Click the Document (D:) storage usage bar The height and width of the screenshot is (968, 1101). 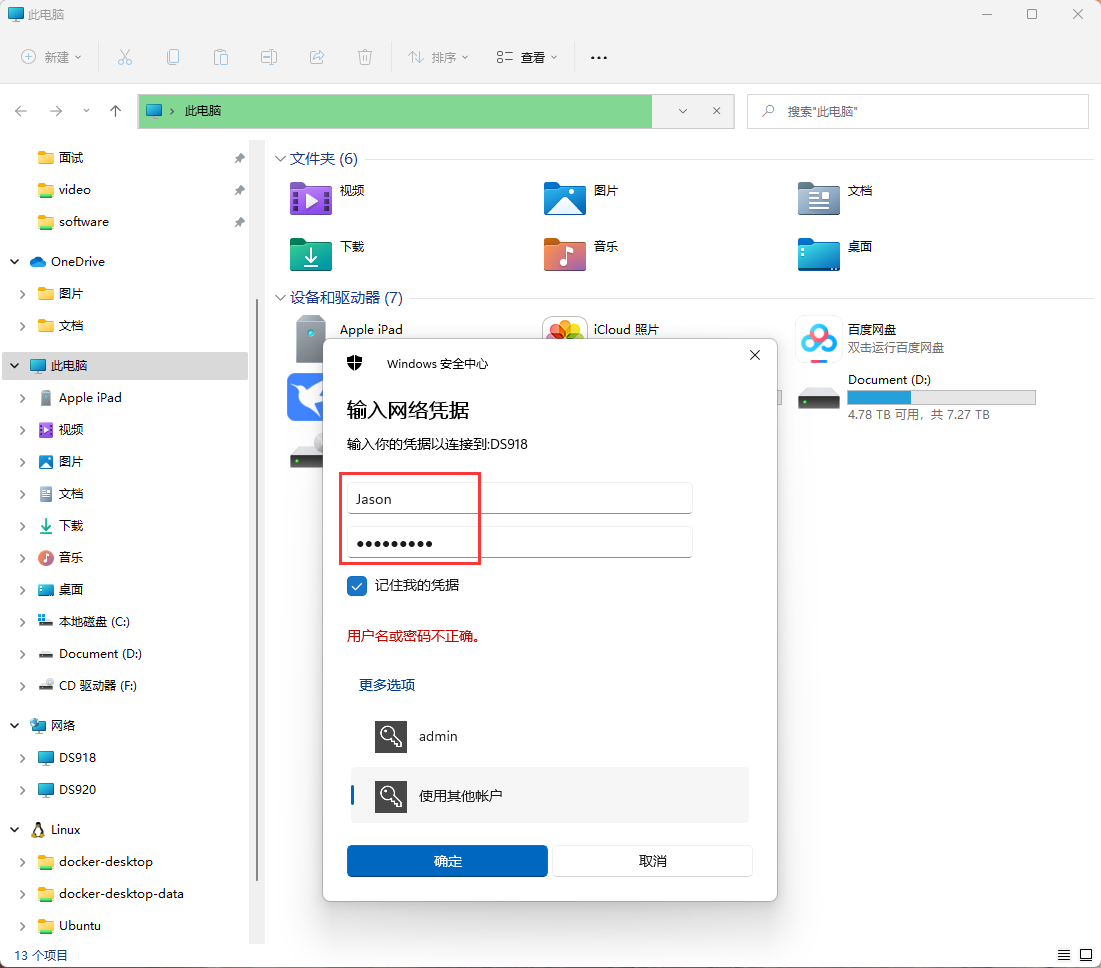tap(940, 398)
